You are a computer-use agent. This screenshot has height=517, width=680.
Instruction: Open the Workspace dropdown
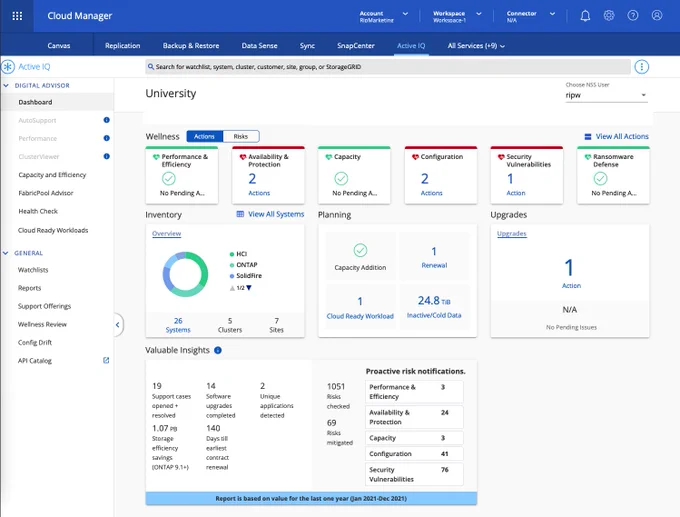(x=457, y=16)
